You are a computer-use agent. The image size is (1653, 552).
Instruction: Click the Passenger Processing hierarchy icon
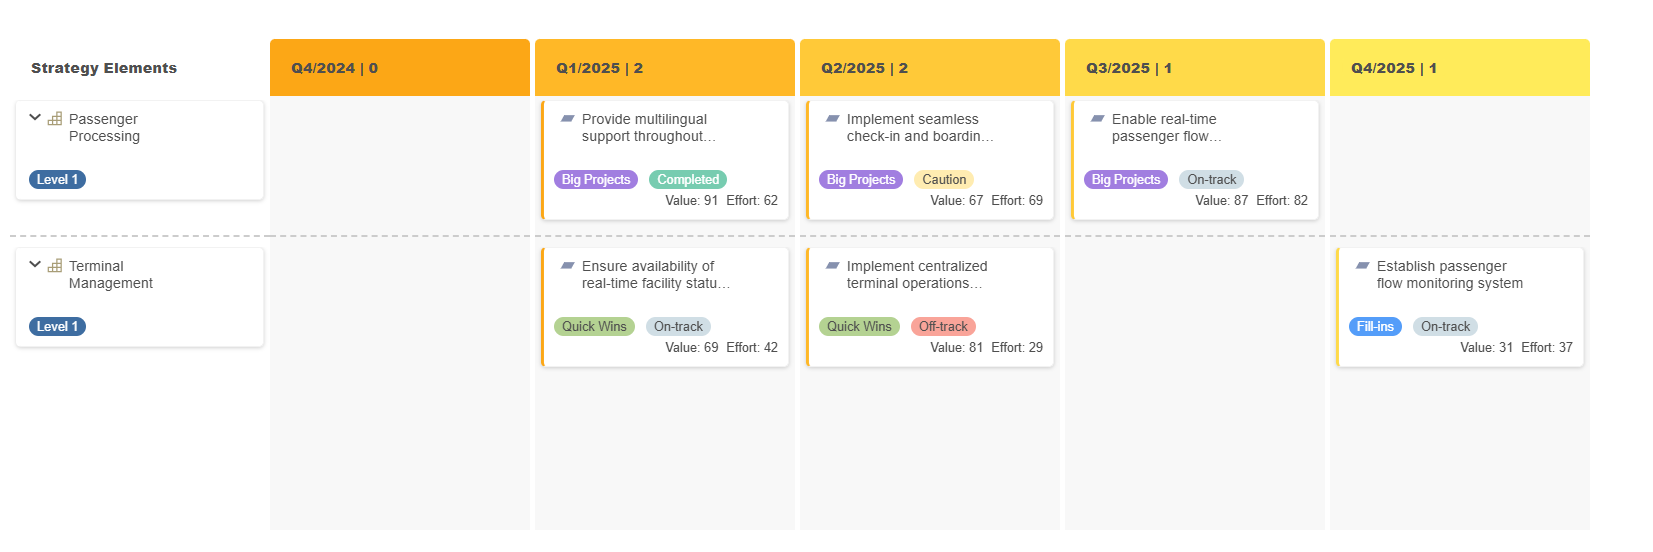pyautogui.click(x=55, y=119)
